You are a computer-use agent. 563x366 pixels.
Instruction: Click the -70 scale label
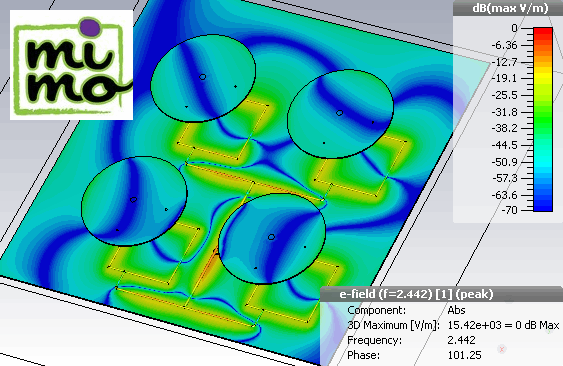point(510,210)
